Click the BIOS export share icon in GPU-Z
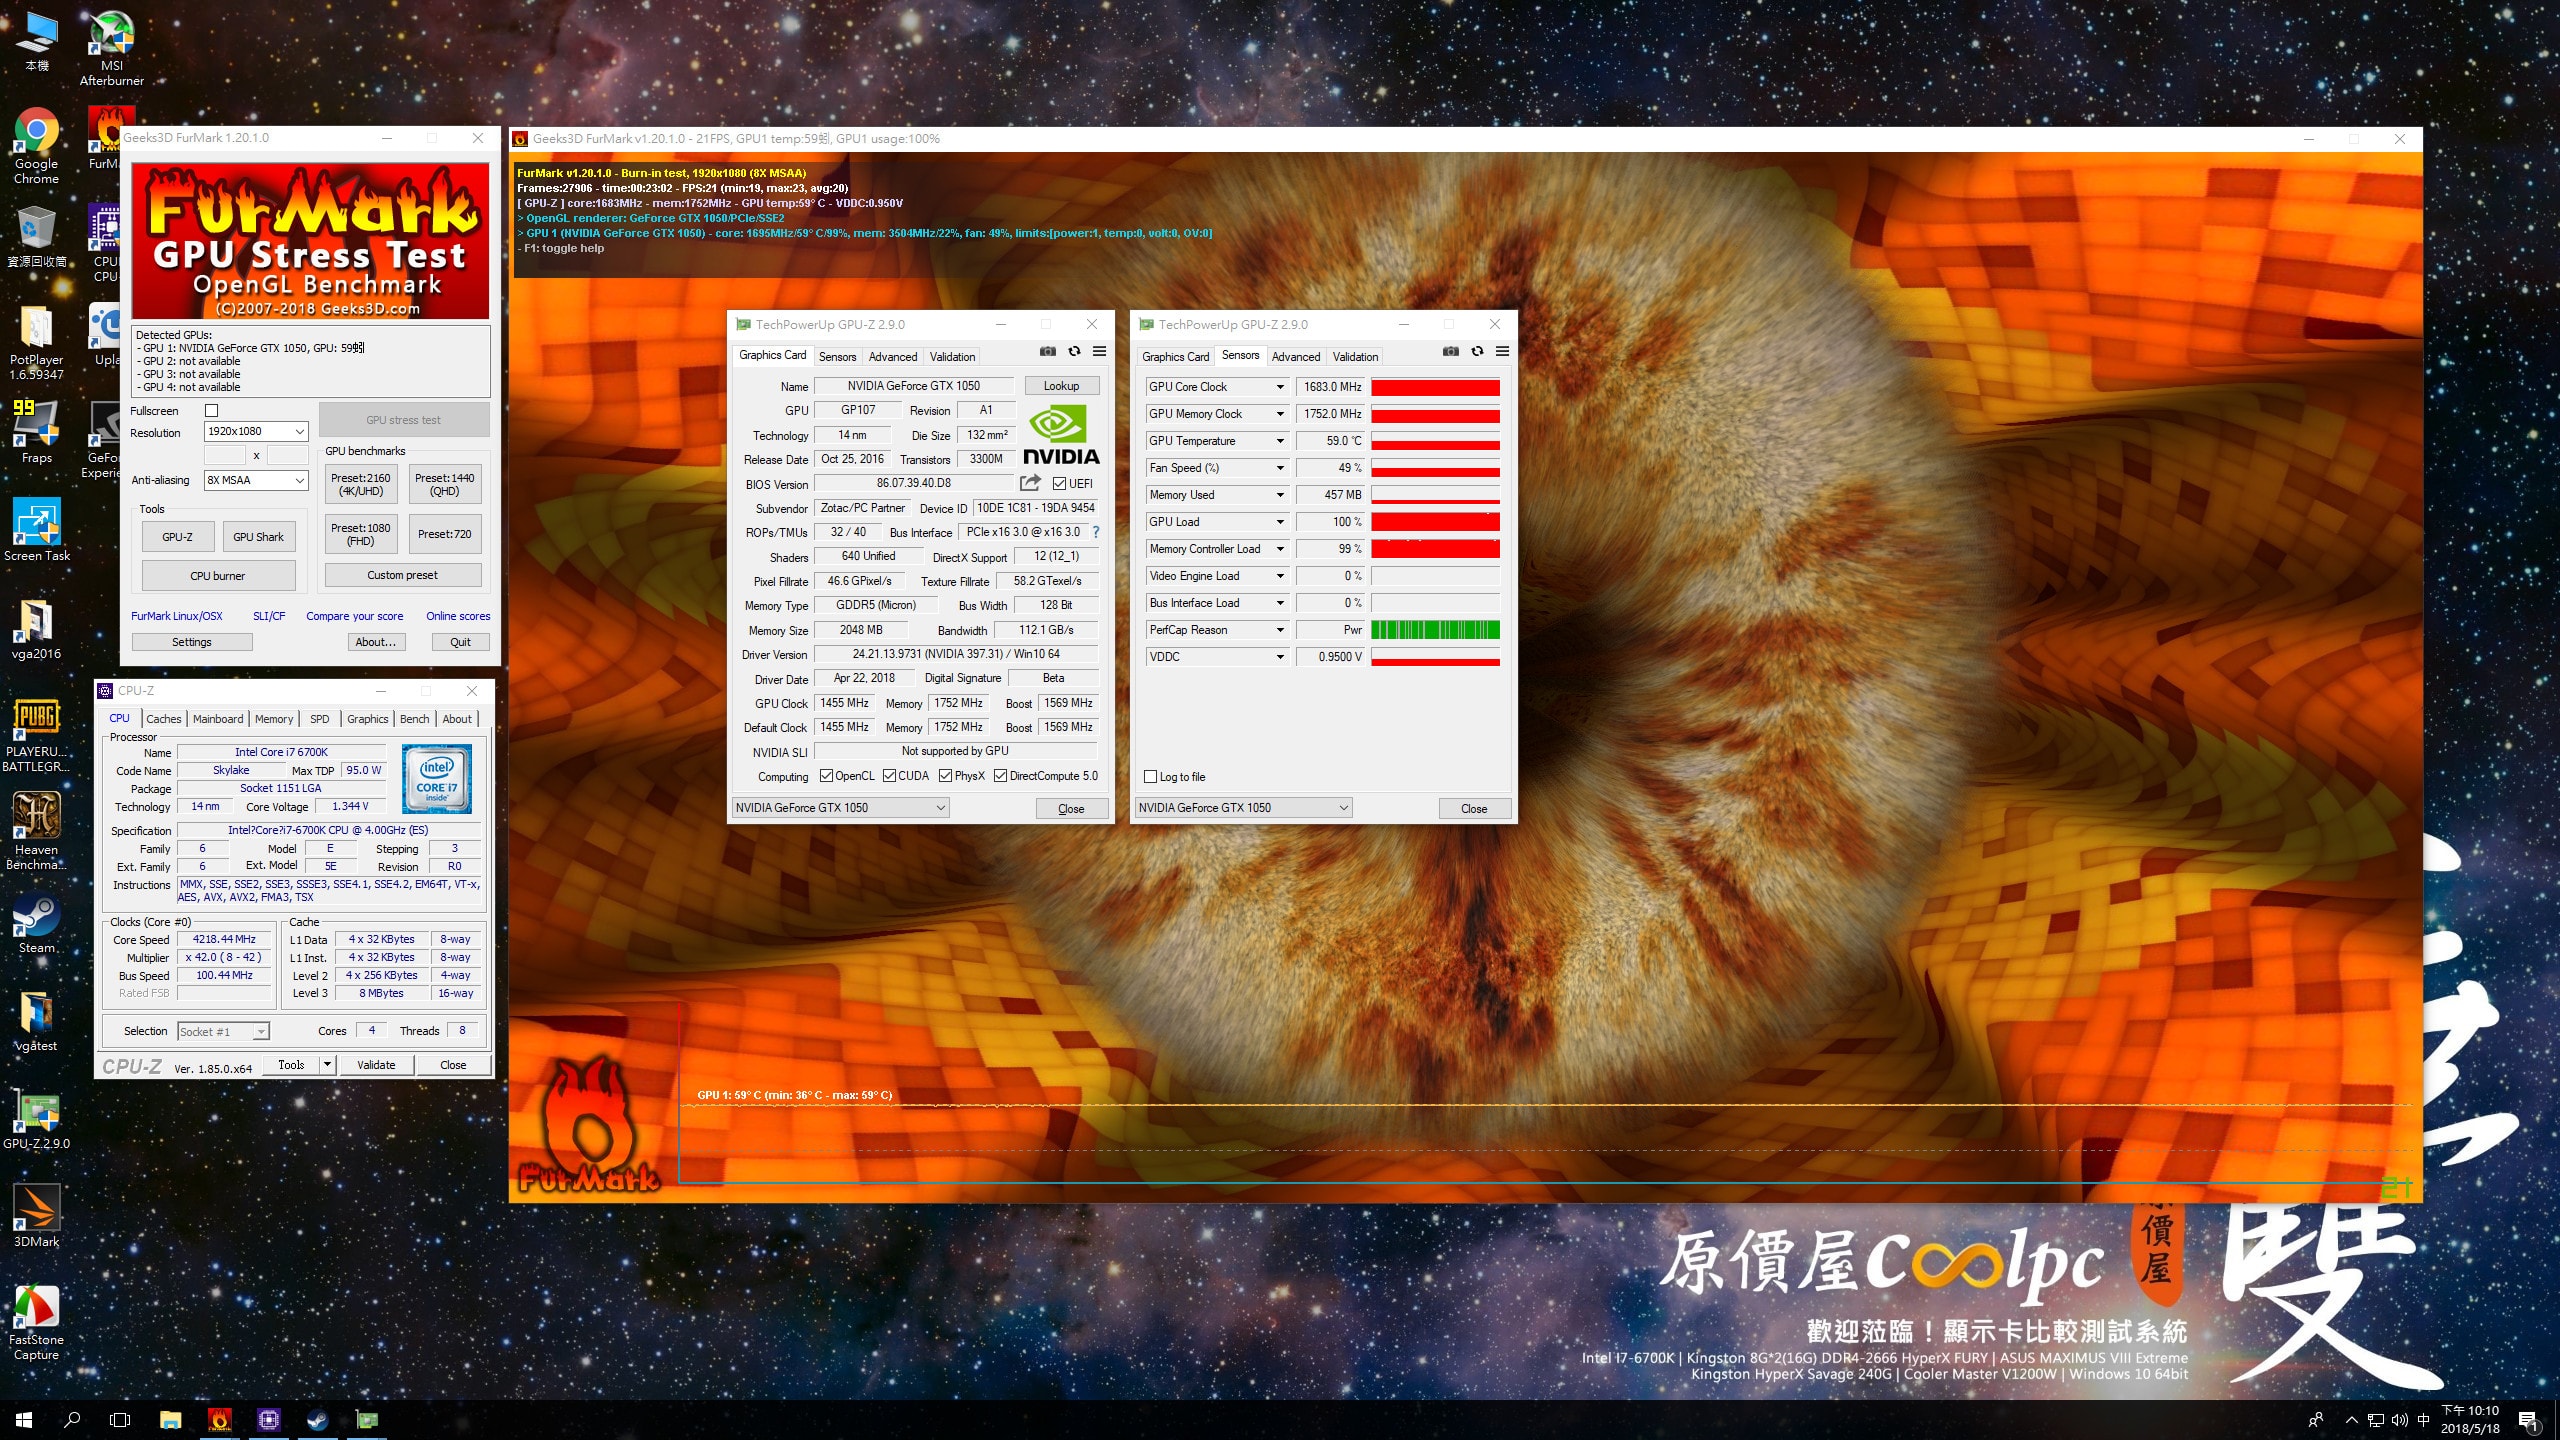2560x1440 pixels. pyautogui.click(x=1029, y=483)
